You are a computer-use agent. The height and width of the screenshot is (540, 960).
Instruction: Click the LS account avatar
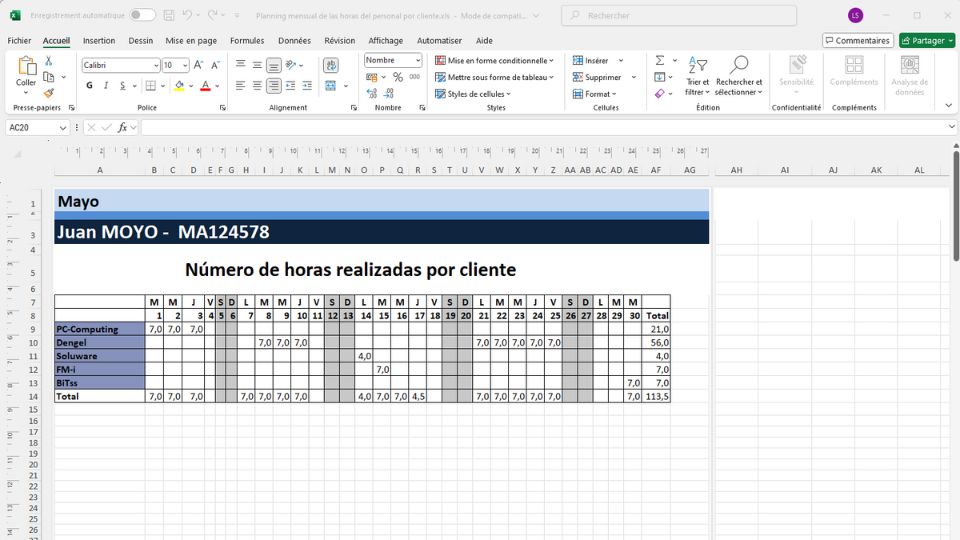point(855,15)
